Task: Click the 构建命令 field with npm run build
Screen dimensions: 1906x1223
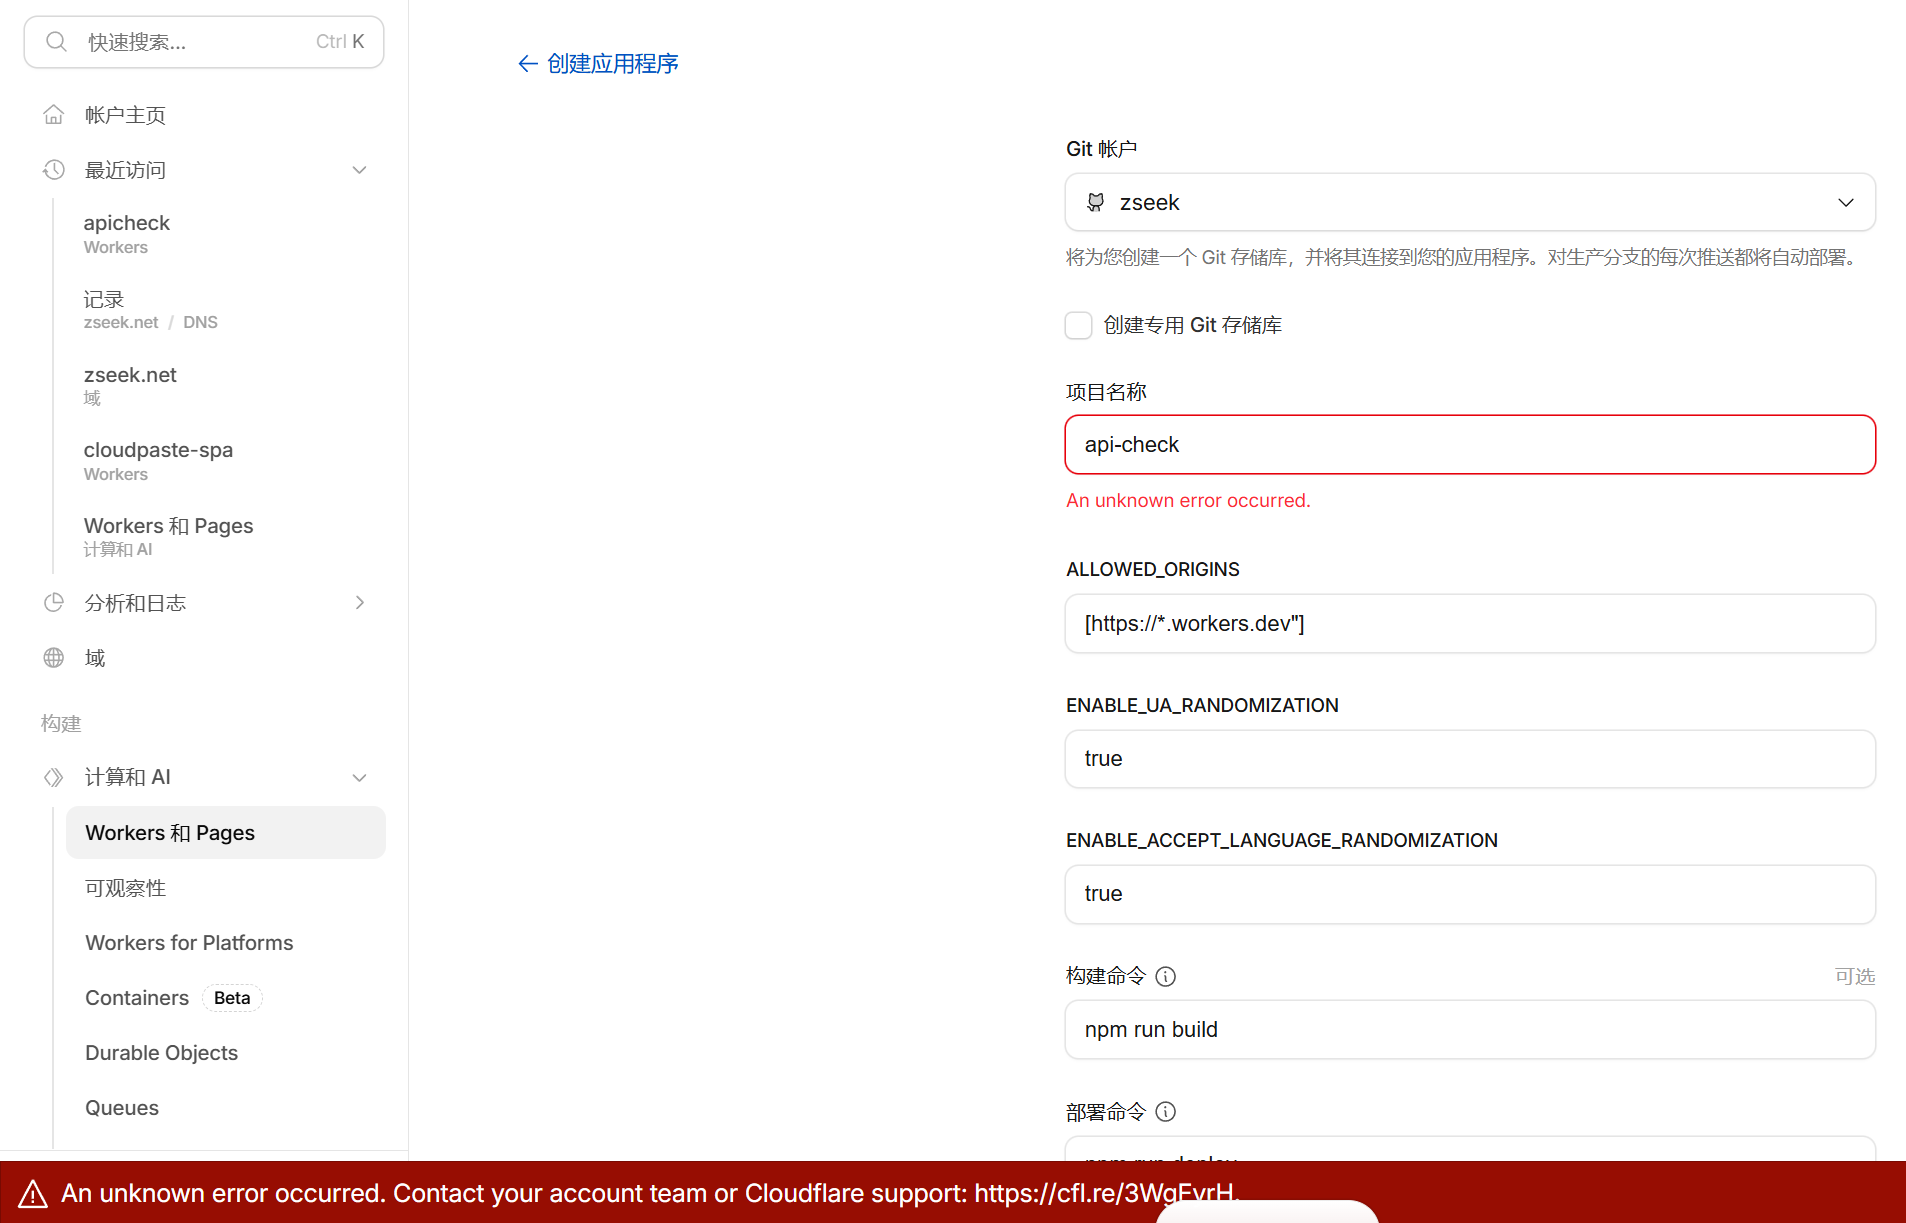Action: (1470, 1030)
